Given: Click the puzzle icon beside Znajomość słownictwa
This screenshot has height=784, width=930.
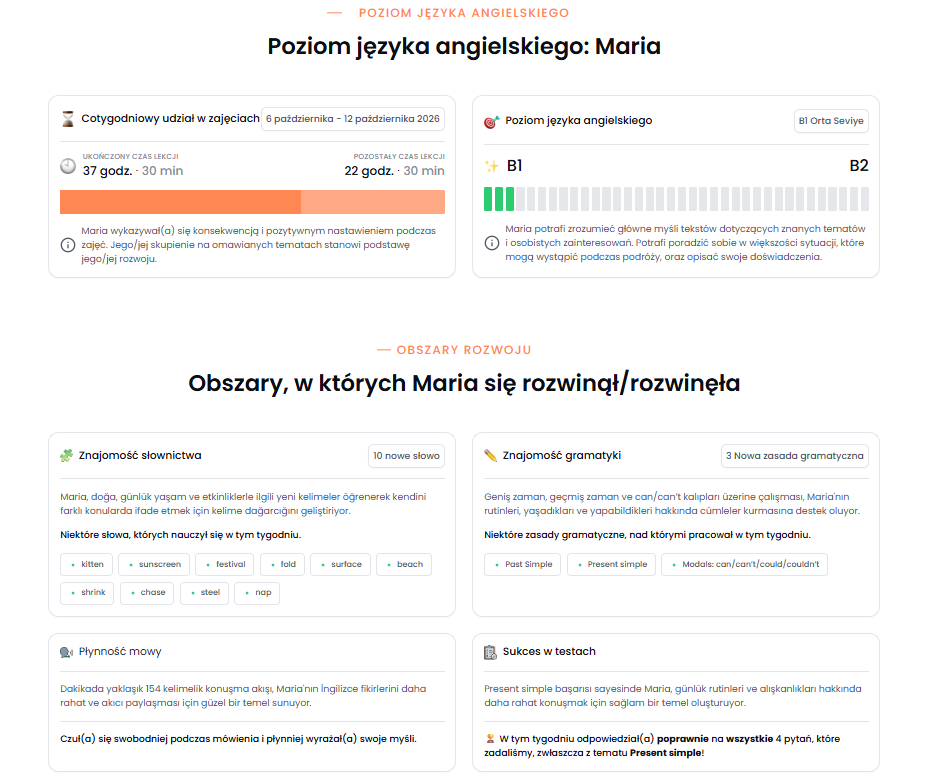Looking at the screenshot, I should [x=66, y=455].
